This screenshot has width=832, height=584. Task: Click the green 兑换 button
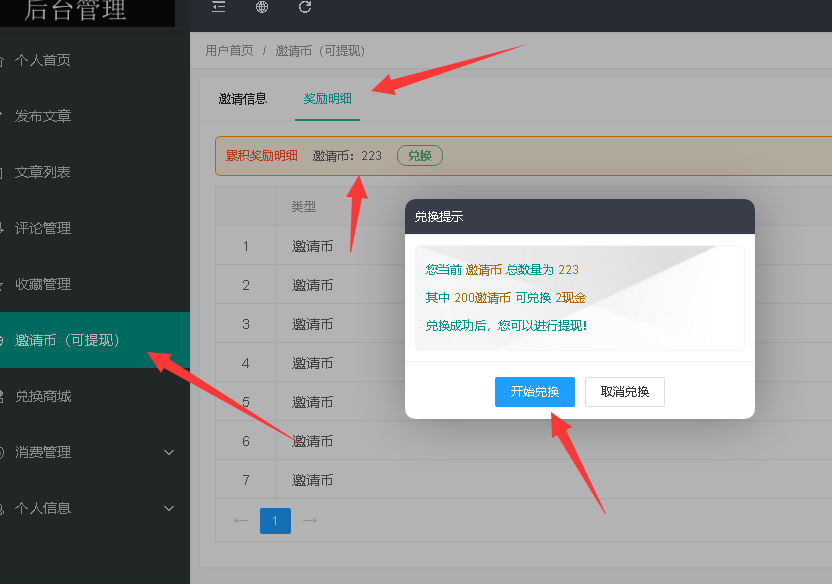click(x=420, y=156)
